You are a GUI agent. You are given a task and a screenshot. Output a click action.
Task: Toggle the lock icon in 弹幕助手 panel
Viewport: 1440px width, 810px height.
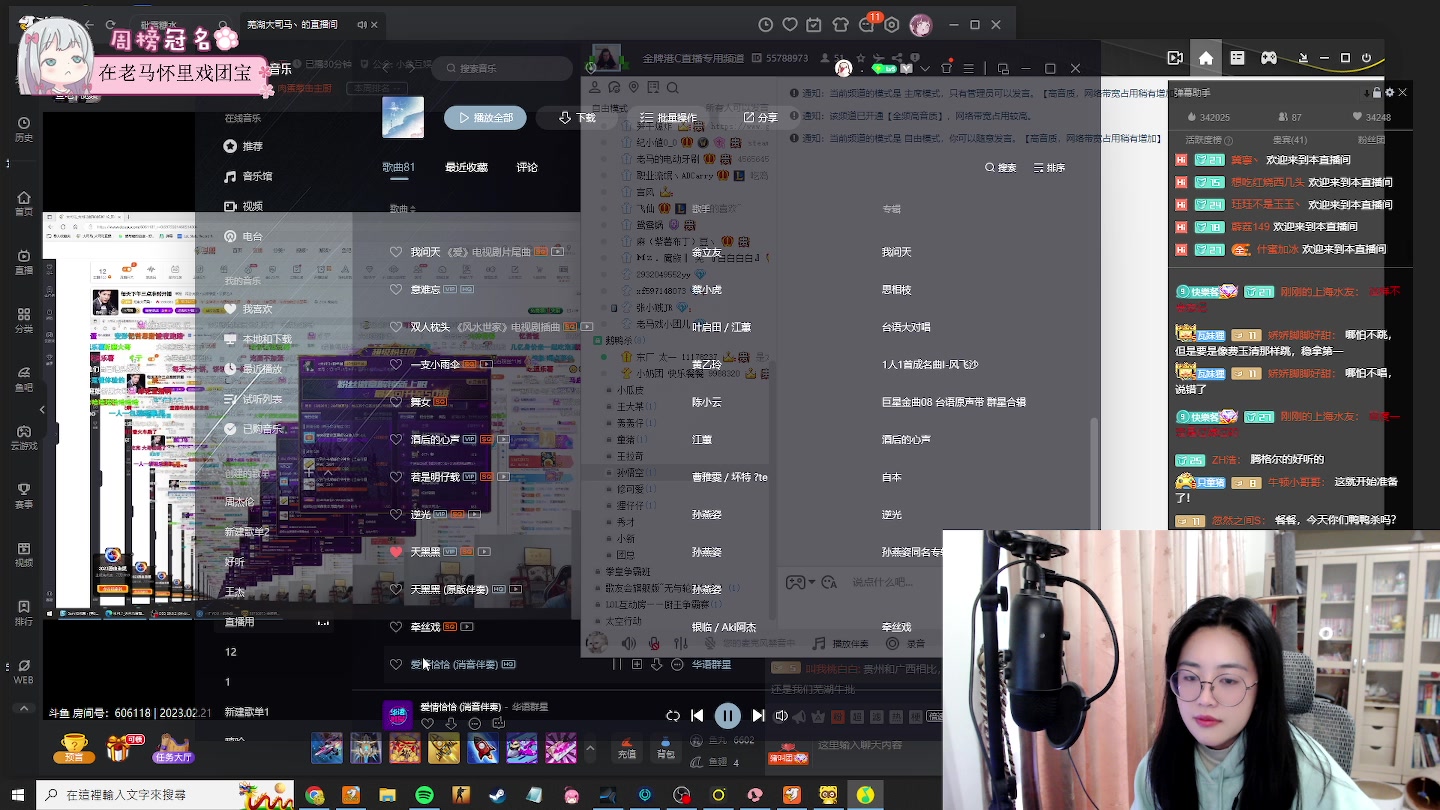1377,92
